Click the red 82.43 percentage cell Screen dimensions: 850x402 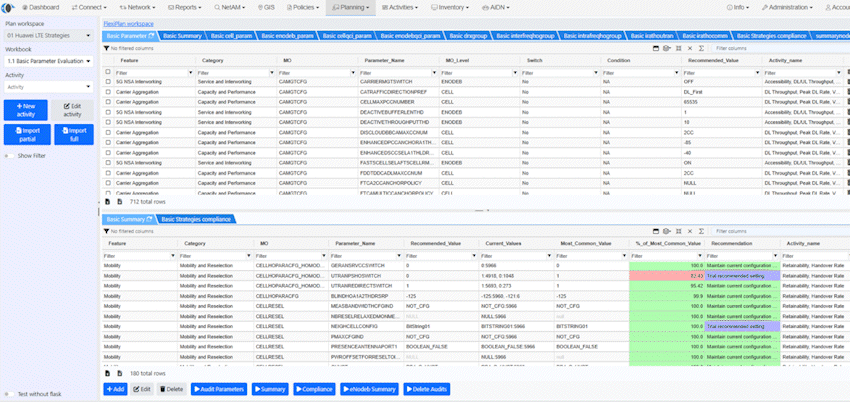click(665, 274)
